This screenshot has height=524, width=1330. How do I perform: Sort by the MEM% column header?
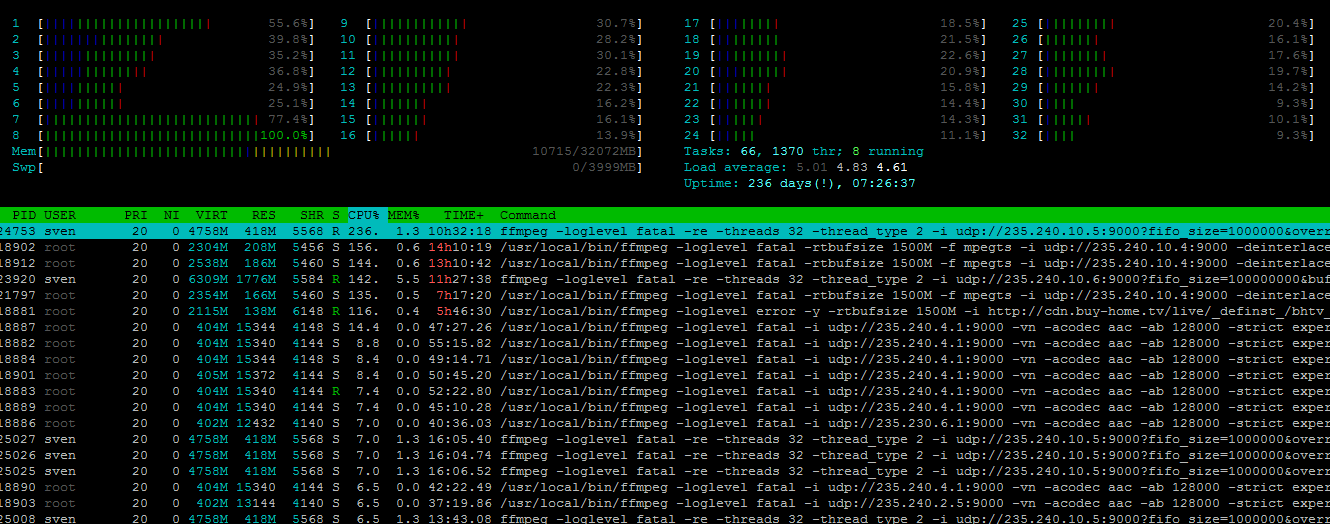(x=404, y=215)
